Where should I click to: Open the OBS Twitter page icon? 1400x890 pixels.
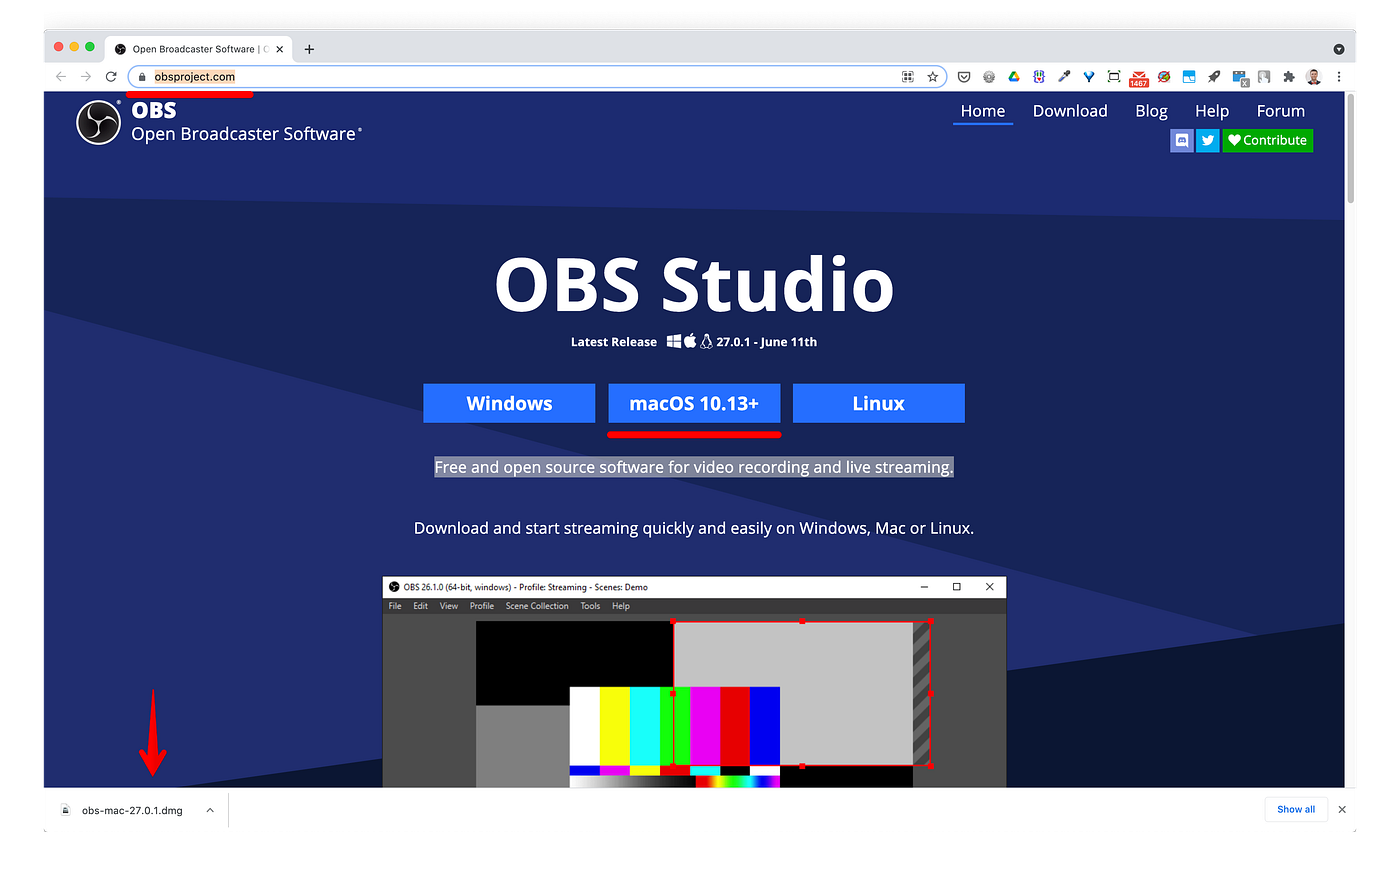1208,141
